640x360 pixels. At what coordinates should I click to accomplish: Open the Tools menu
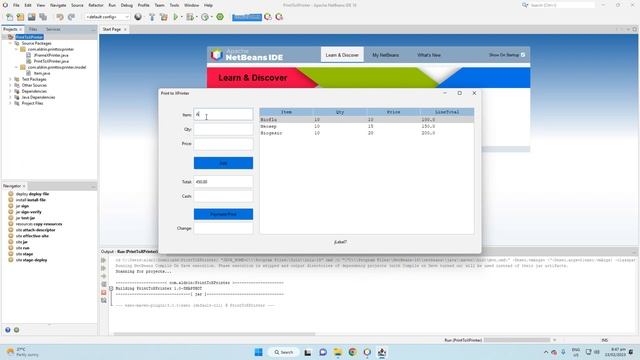[x=174, y=5]
